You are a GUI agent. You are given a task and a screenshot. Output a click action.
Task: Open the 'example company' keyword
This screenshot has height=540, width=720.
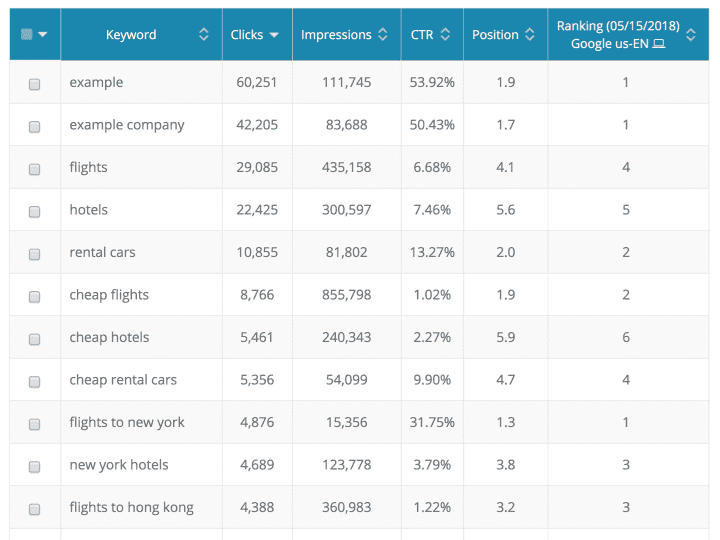[127, 125]
